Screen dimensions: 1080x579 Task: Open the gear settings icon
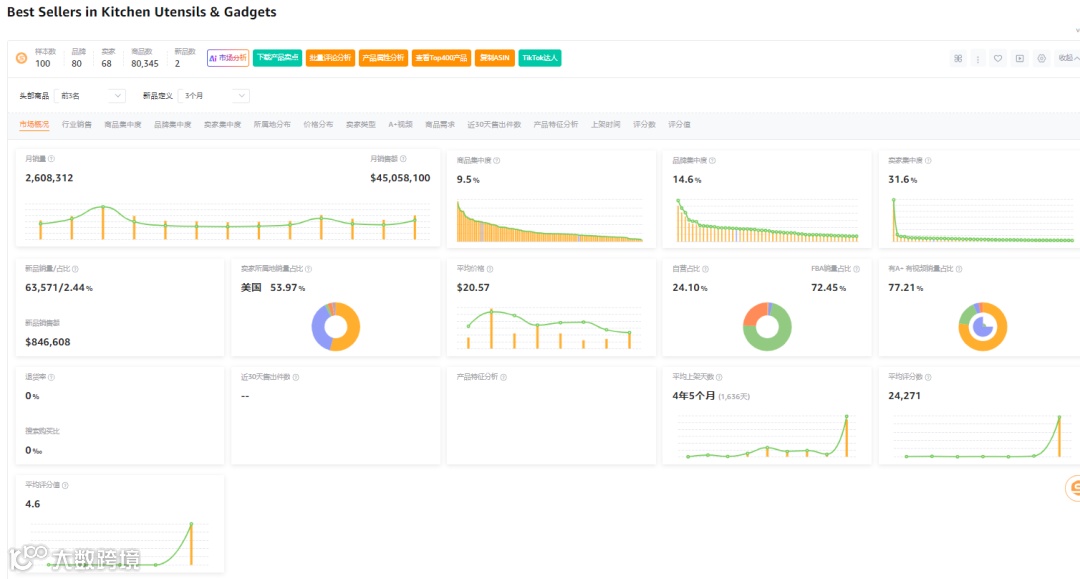pyautogui.click(x=1041, y=59)
